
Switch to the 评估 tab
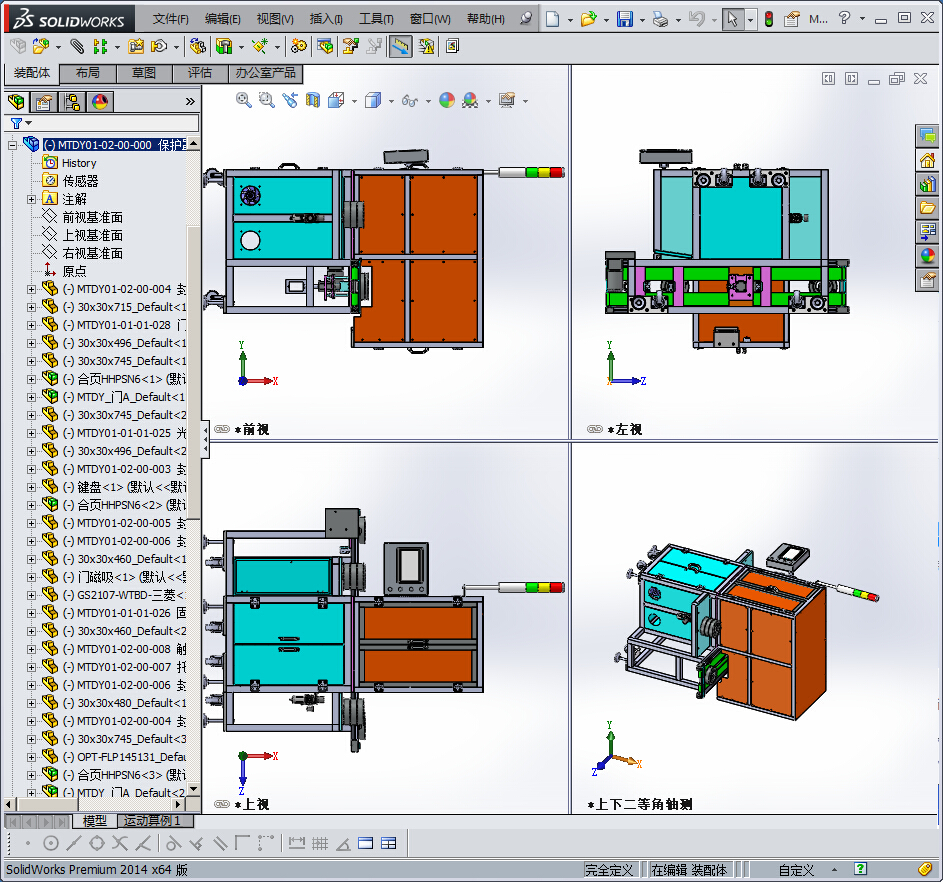pos(200,73)
